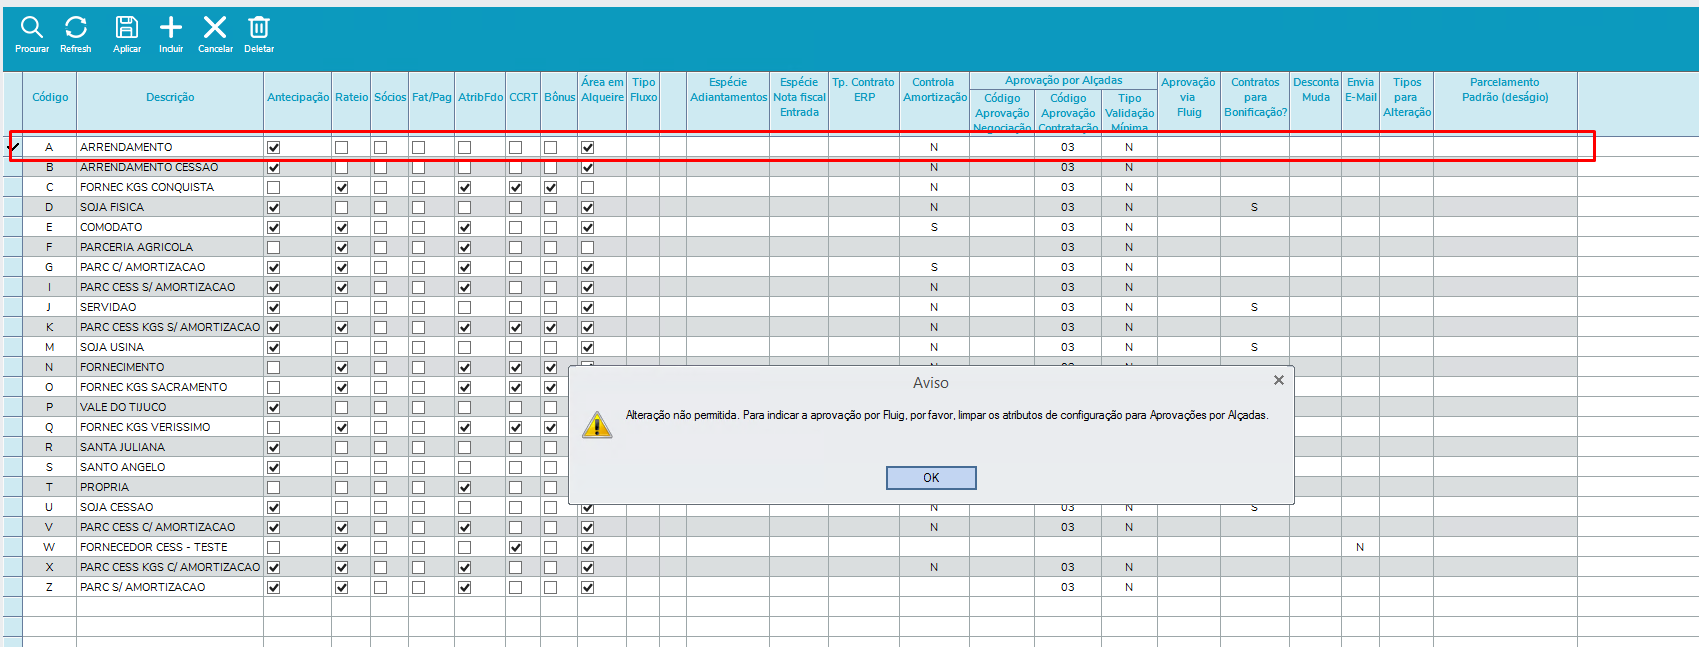Select the ARRENDAMENTO description cell

(170, 147)
